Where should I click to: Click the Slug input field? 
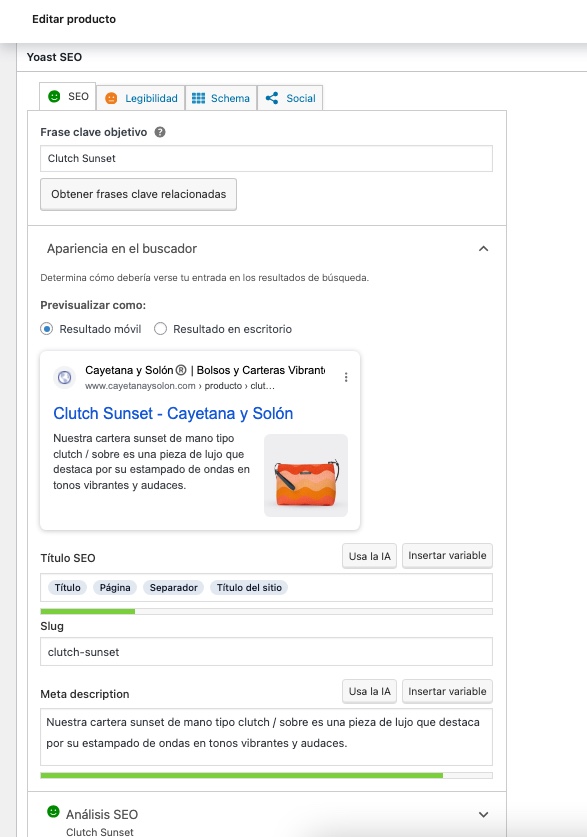[x=266, y=652]
